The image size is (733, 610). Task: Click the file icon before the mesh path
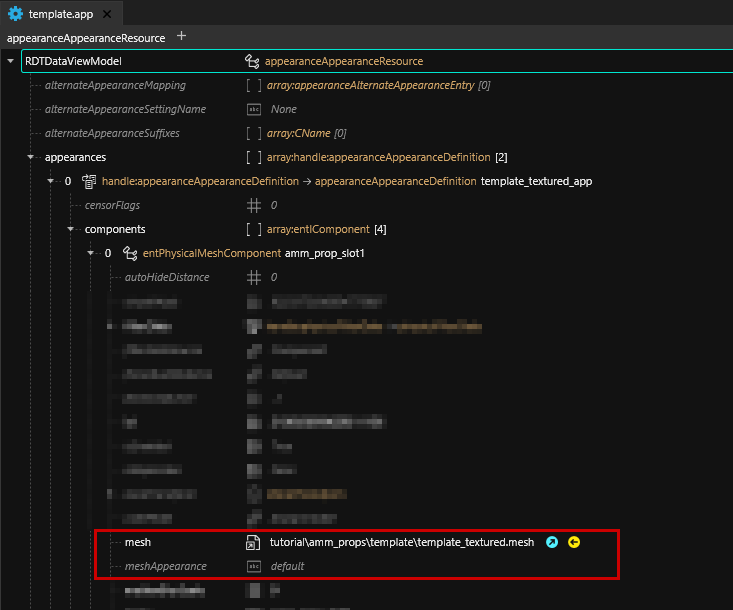click(254, 542)
